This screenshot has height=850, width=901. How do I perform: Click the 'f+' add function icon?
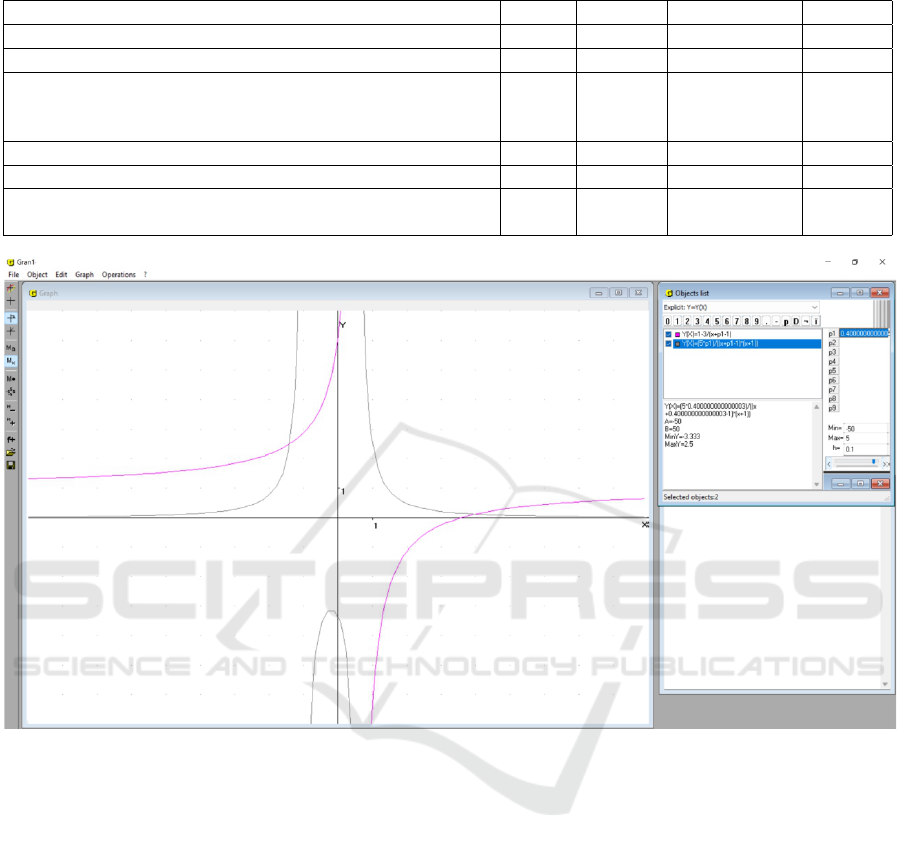[x=11, y=439]
